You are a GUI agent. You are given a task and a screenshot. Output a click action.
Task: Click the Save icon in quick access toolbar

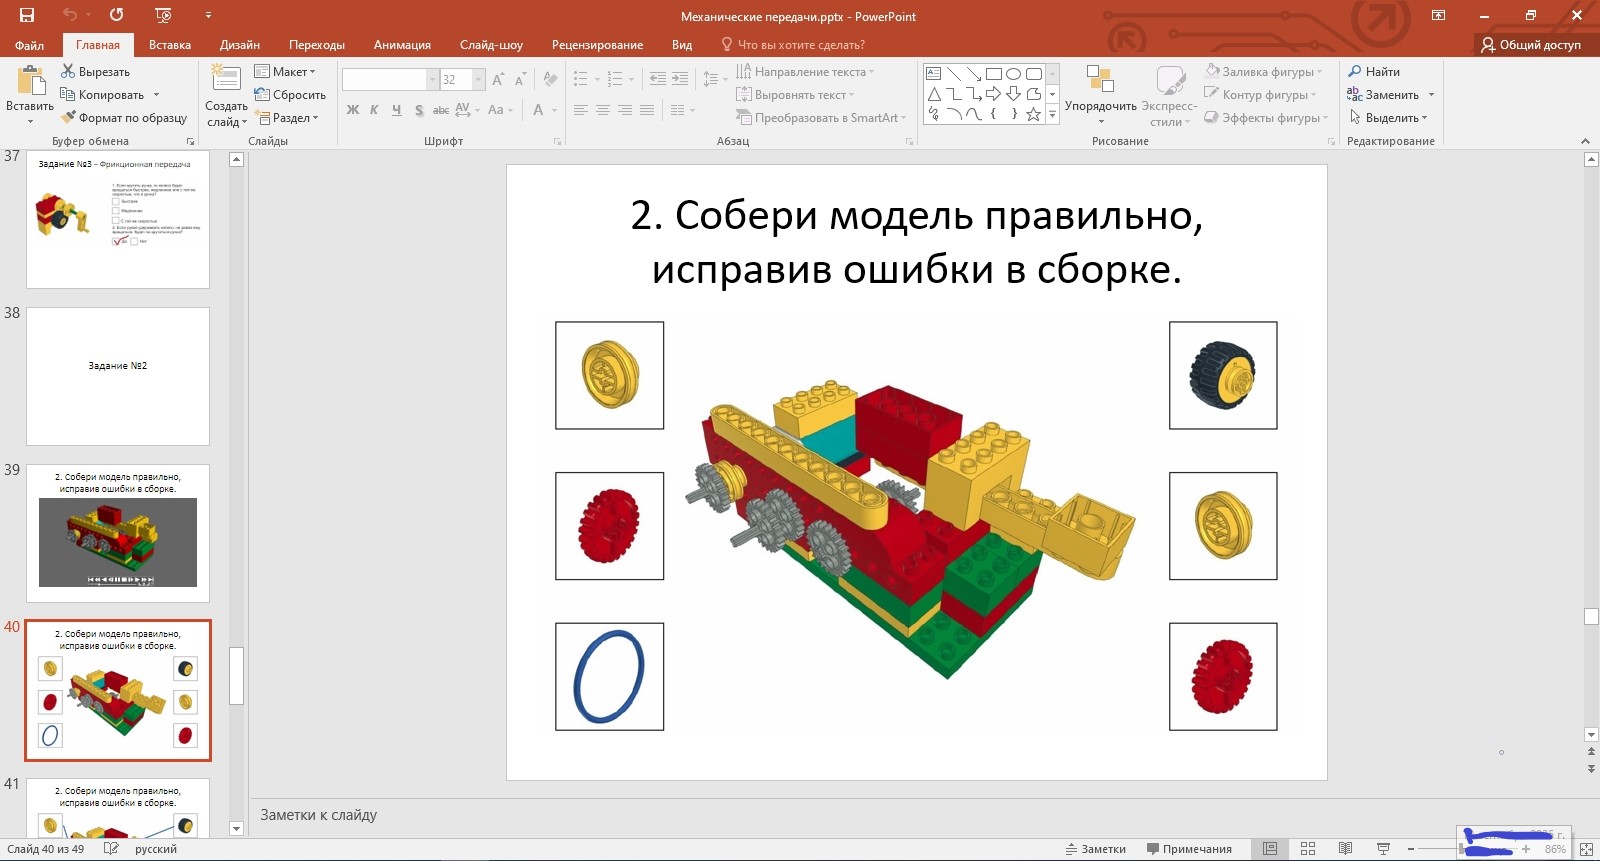(x=27, y=15)
